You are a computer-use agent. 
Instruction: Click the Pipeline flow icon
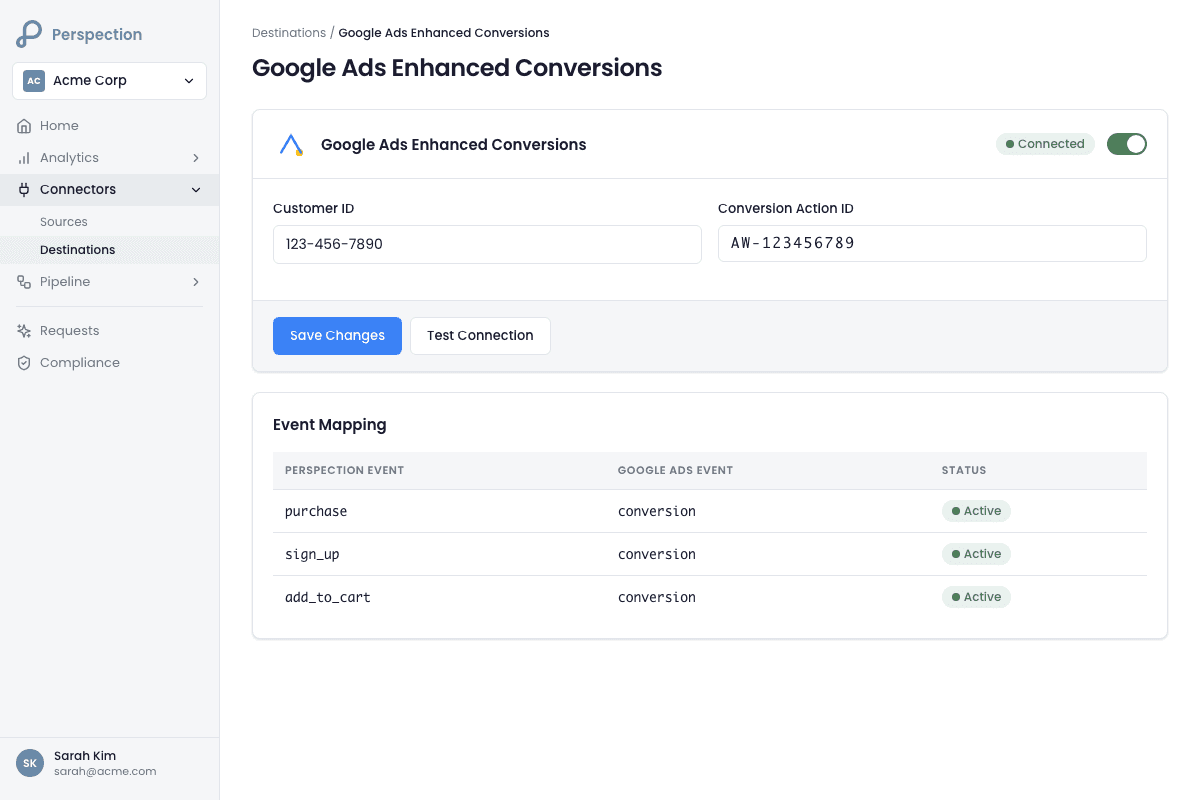tap(24, 282)
